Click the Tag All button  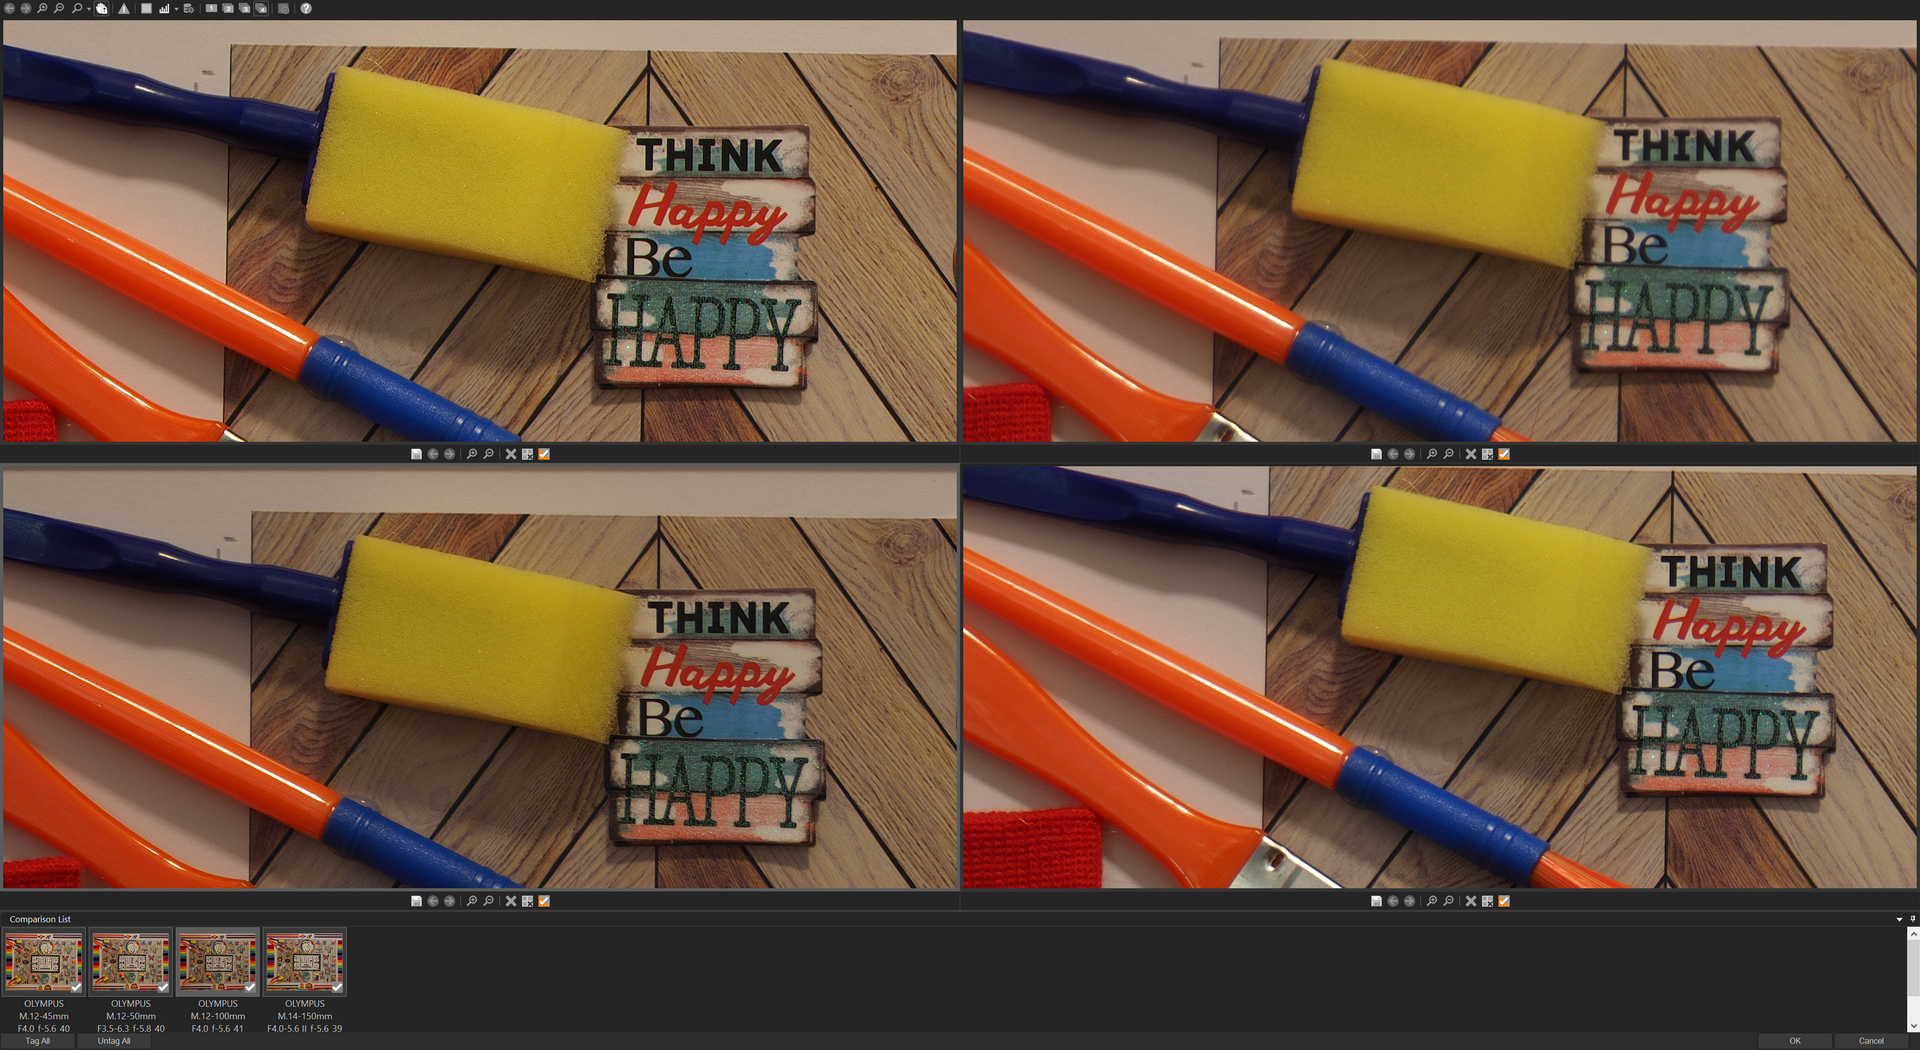[38, 1041]
